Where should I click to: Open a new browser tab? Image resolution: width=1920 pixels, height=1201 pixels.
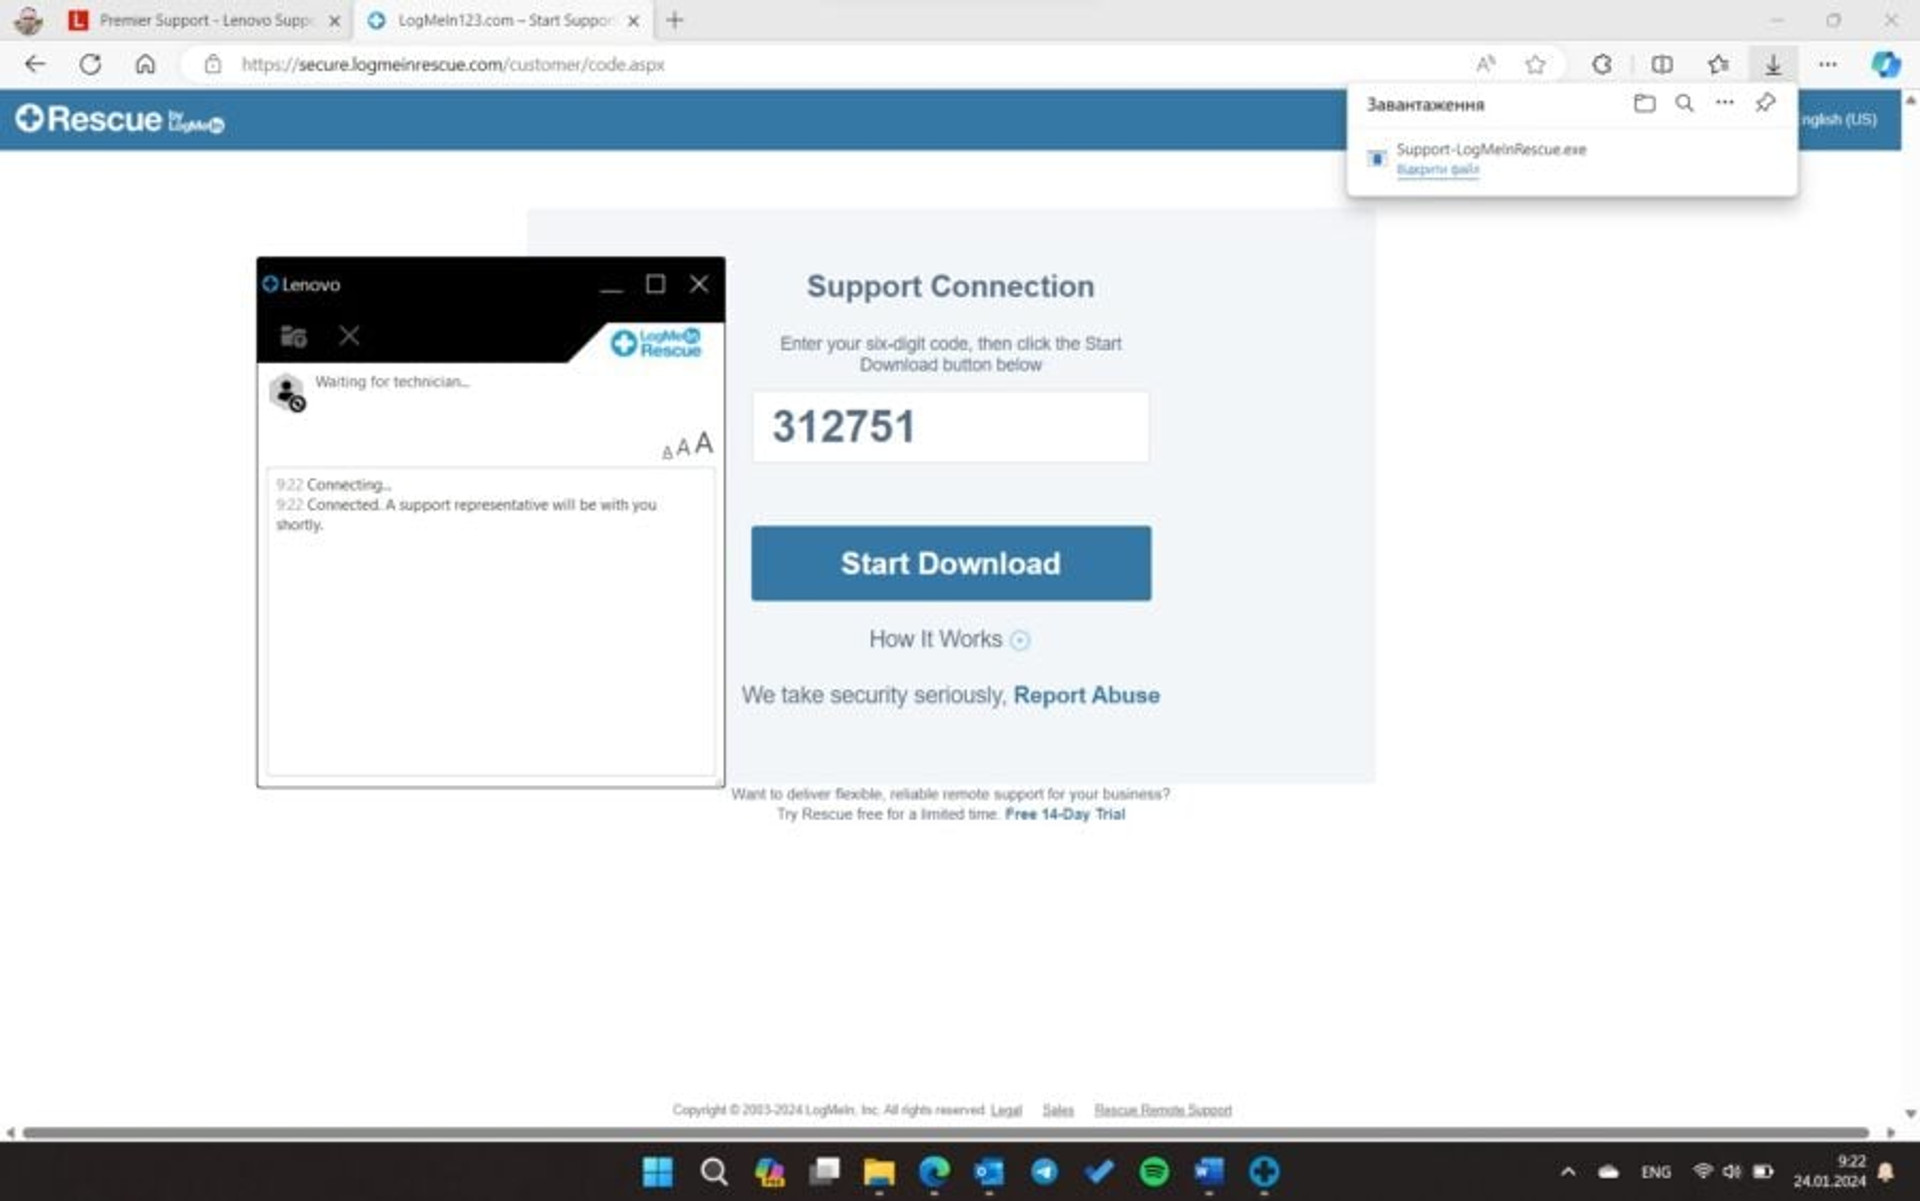click(x=675, y=20)
